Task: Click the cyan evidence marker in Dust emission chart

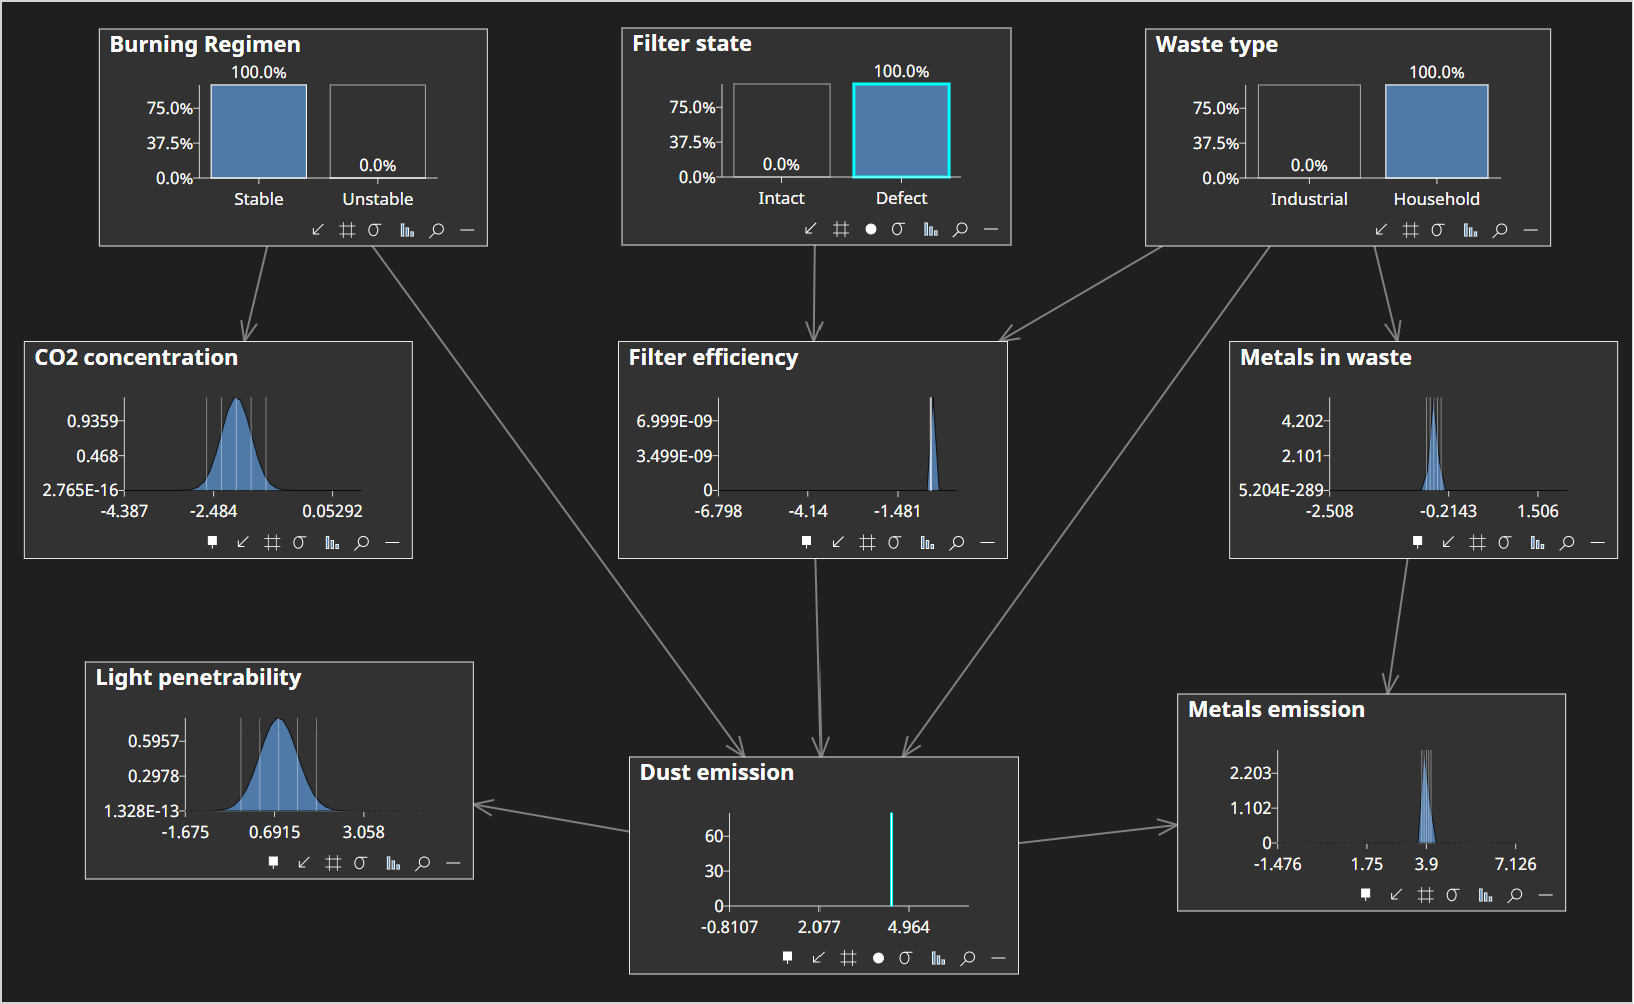Action: (x=891, y=860)
